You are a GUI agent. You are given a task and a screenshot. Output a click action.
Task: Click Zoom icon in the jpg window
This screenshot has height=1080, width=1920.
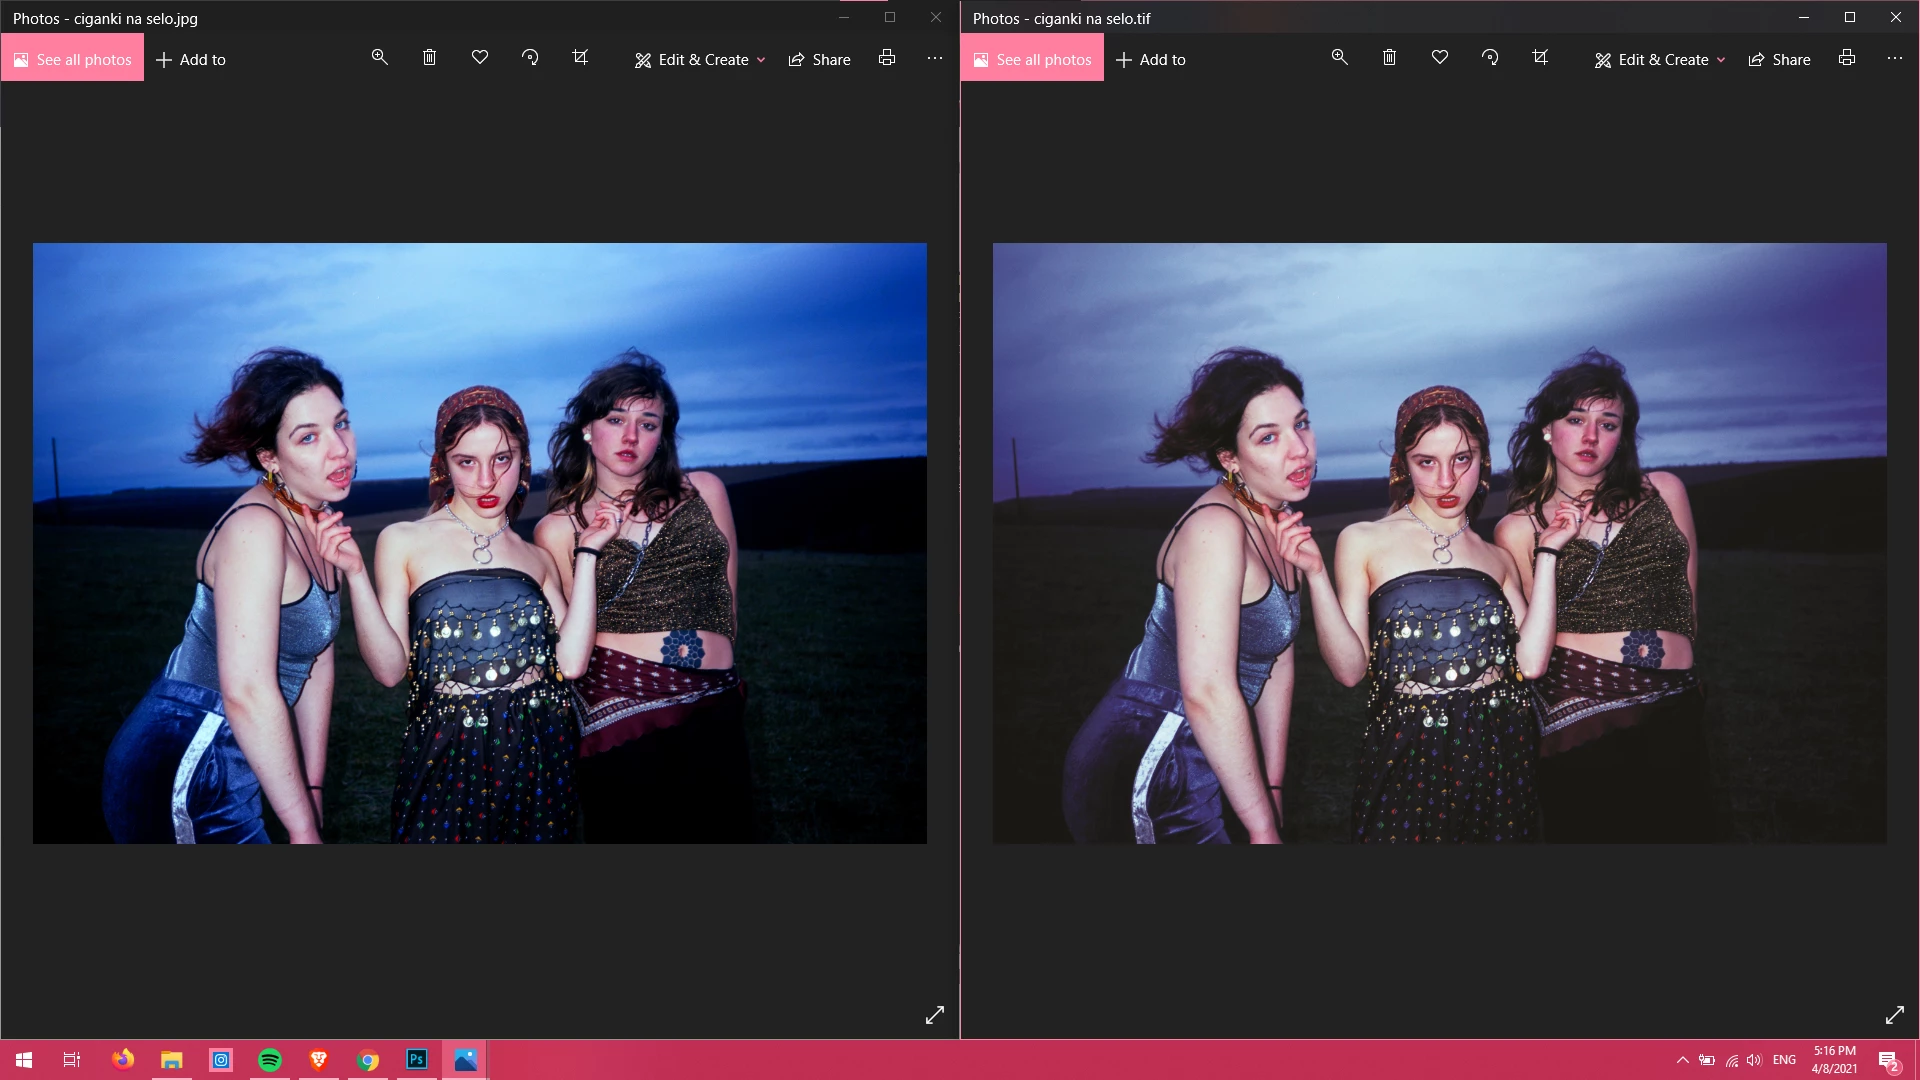click(x=379, y=58)
